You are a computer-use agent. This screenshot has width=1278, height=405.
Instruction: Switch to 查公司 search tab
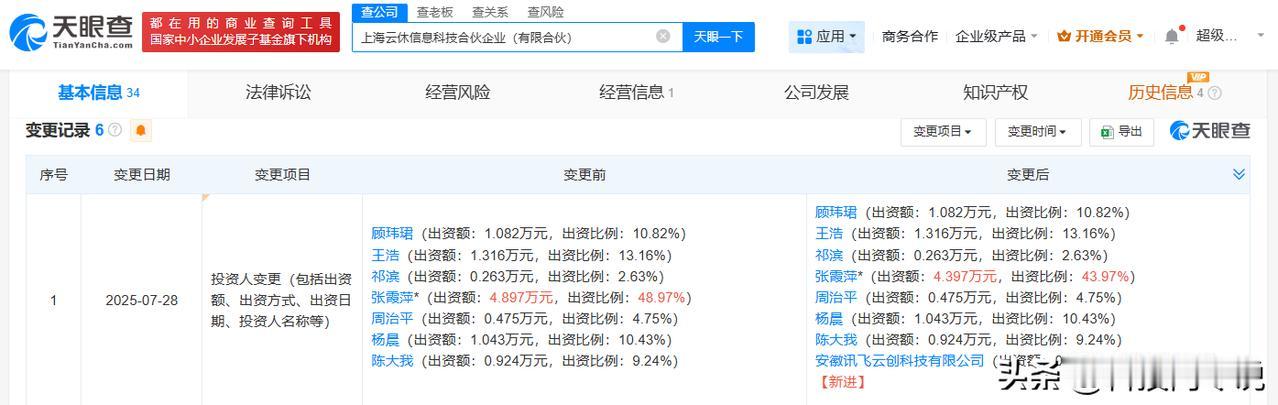pos(379,12)
